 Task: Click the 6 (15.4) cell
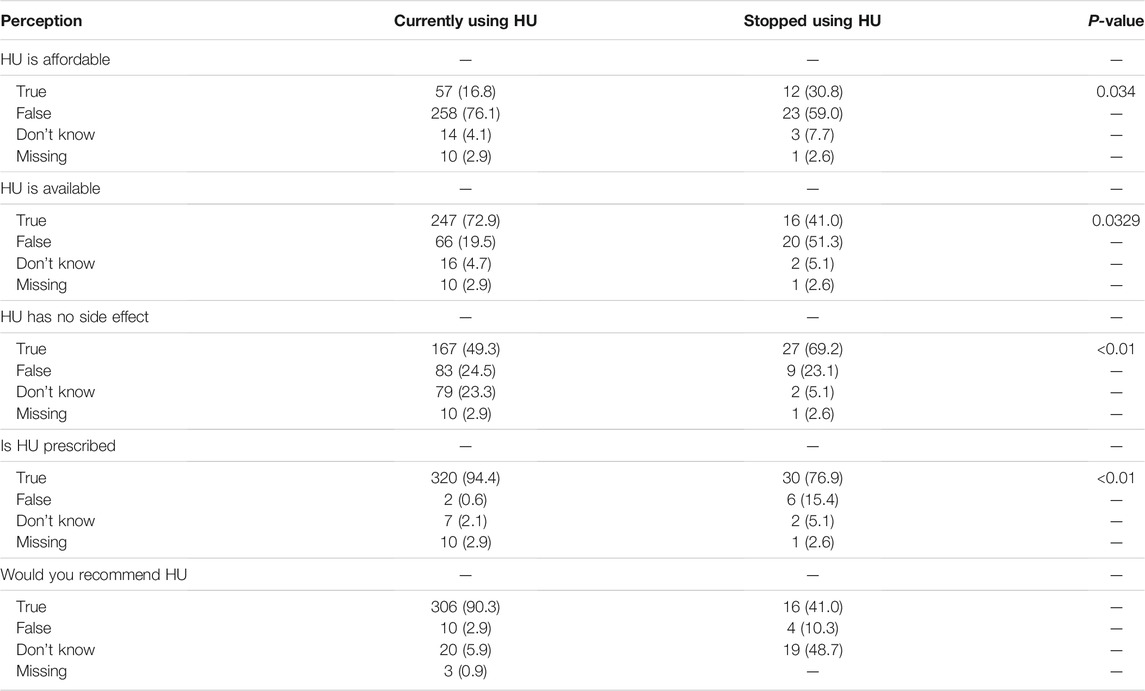pos(812,500)
